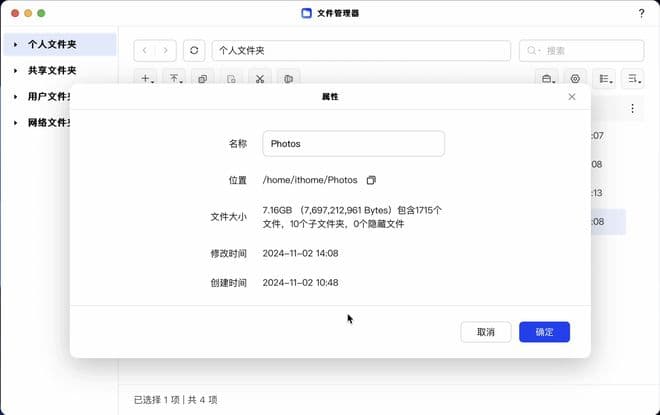Click the cut (scissors) icon in the toolbar
This screenshot has height=415, width=660.
[259, 78]
